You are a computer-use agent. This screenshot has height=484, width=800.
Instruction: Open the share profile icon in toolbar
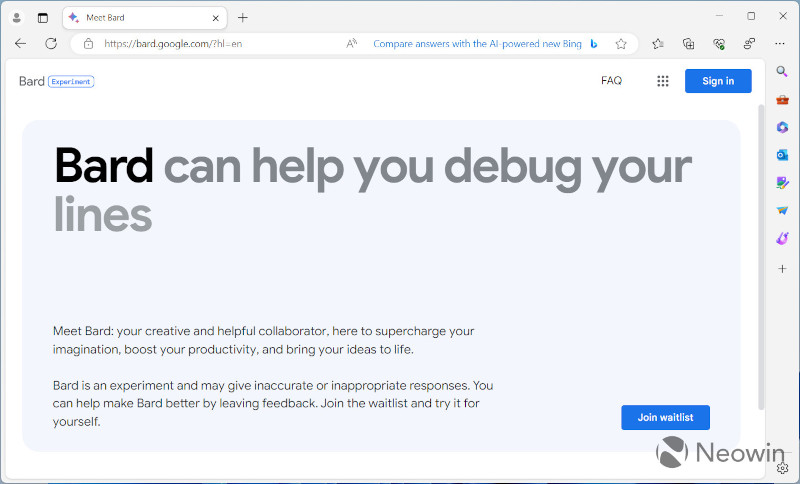[749, 44]
